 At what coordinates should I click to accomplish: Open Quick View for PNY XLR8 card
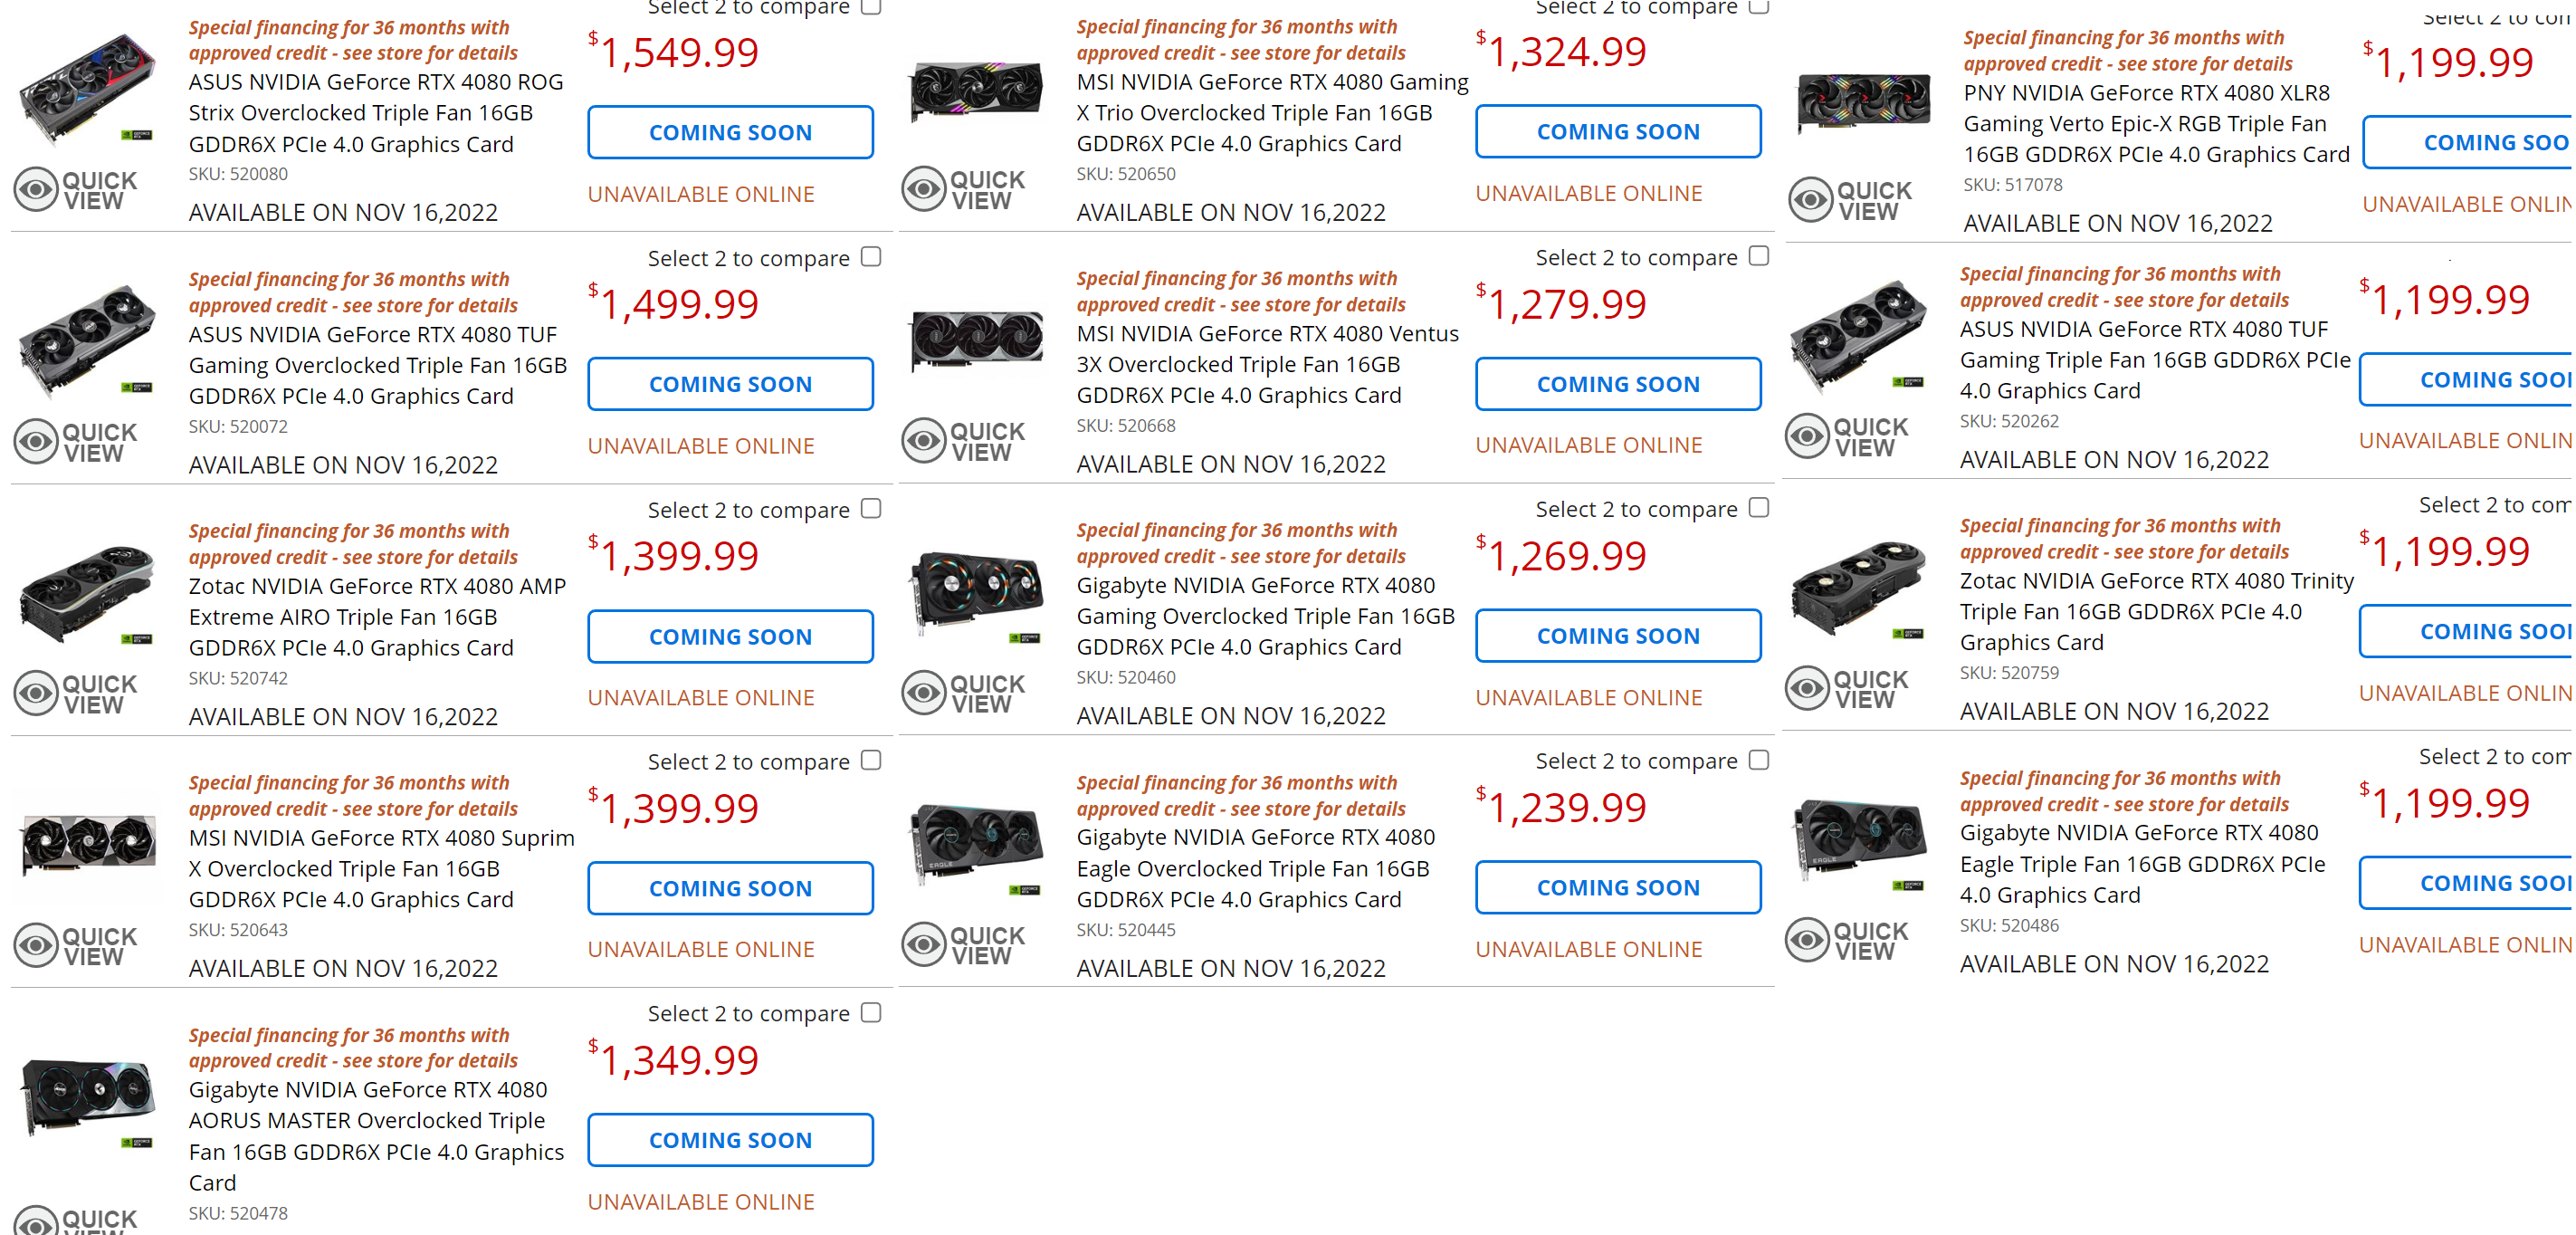1851,200
